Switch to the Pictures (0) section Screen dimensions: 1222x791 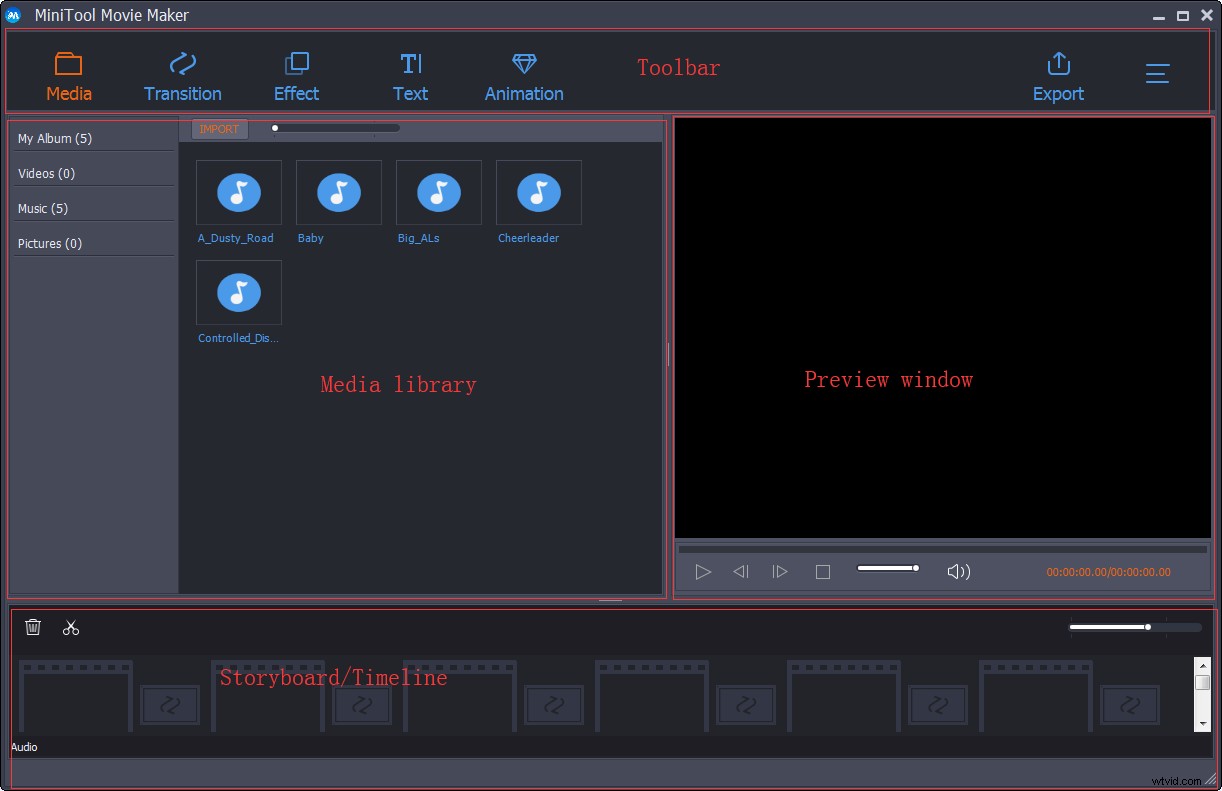pyautogui.click(x=50, y=243)
